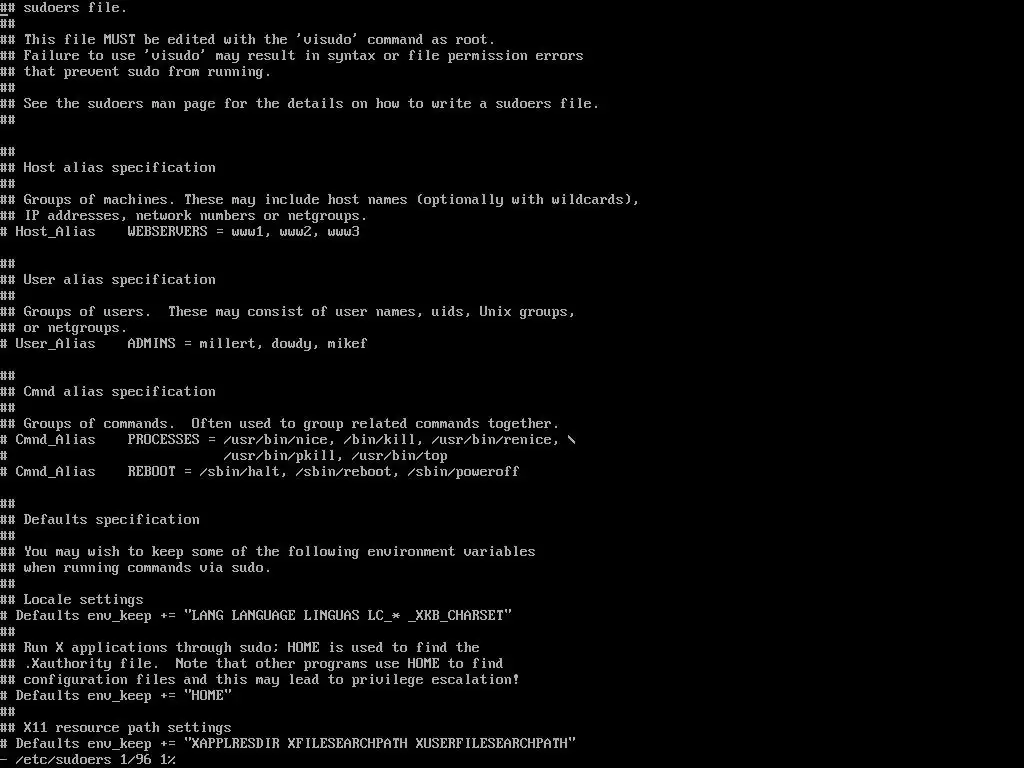Click the REBOOT command alias name
The height and width of the screenshot is (768, 1024).
152,472
